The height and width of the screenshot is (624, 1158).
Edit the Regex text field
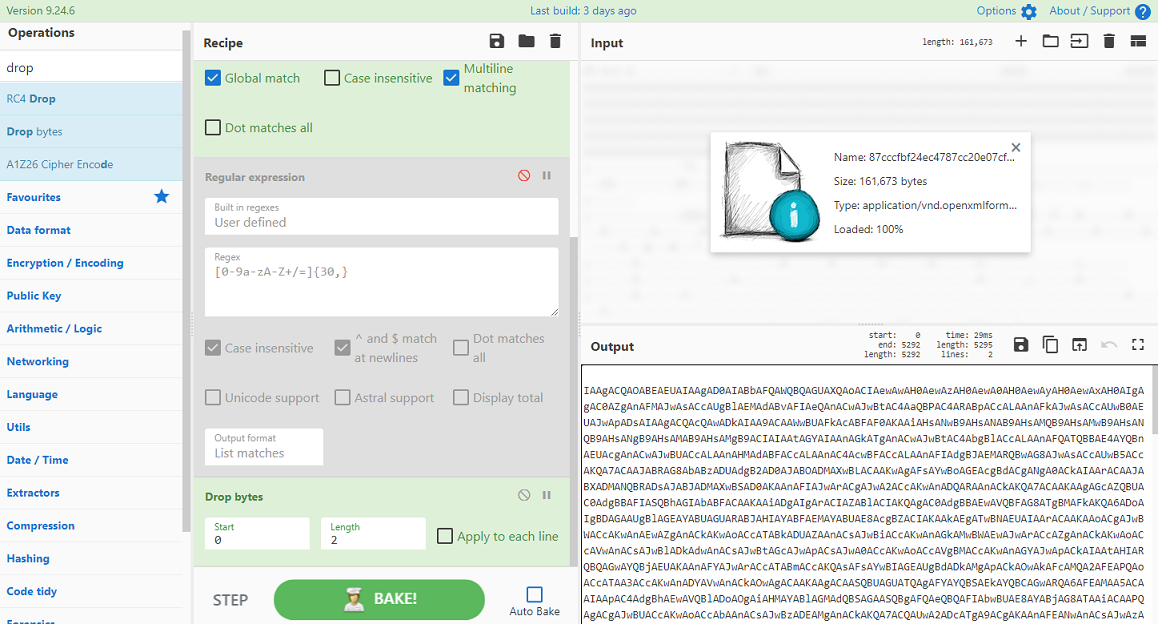[381, 282]
